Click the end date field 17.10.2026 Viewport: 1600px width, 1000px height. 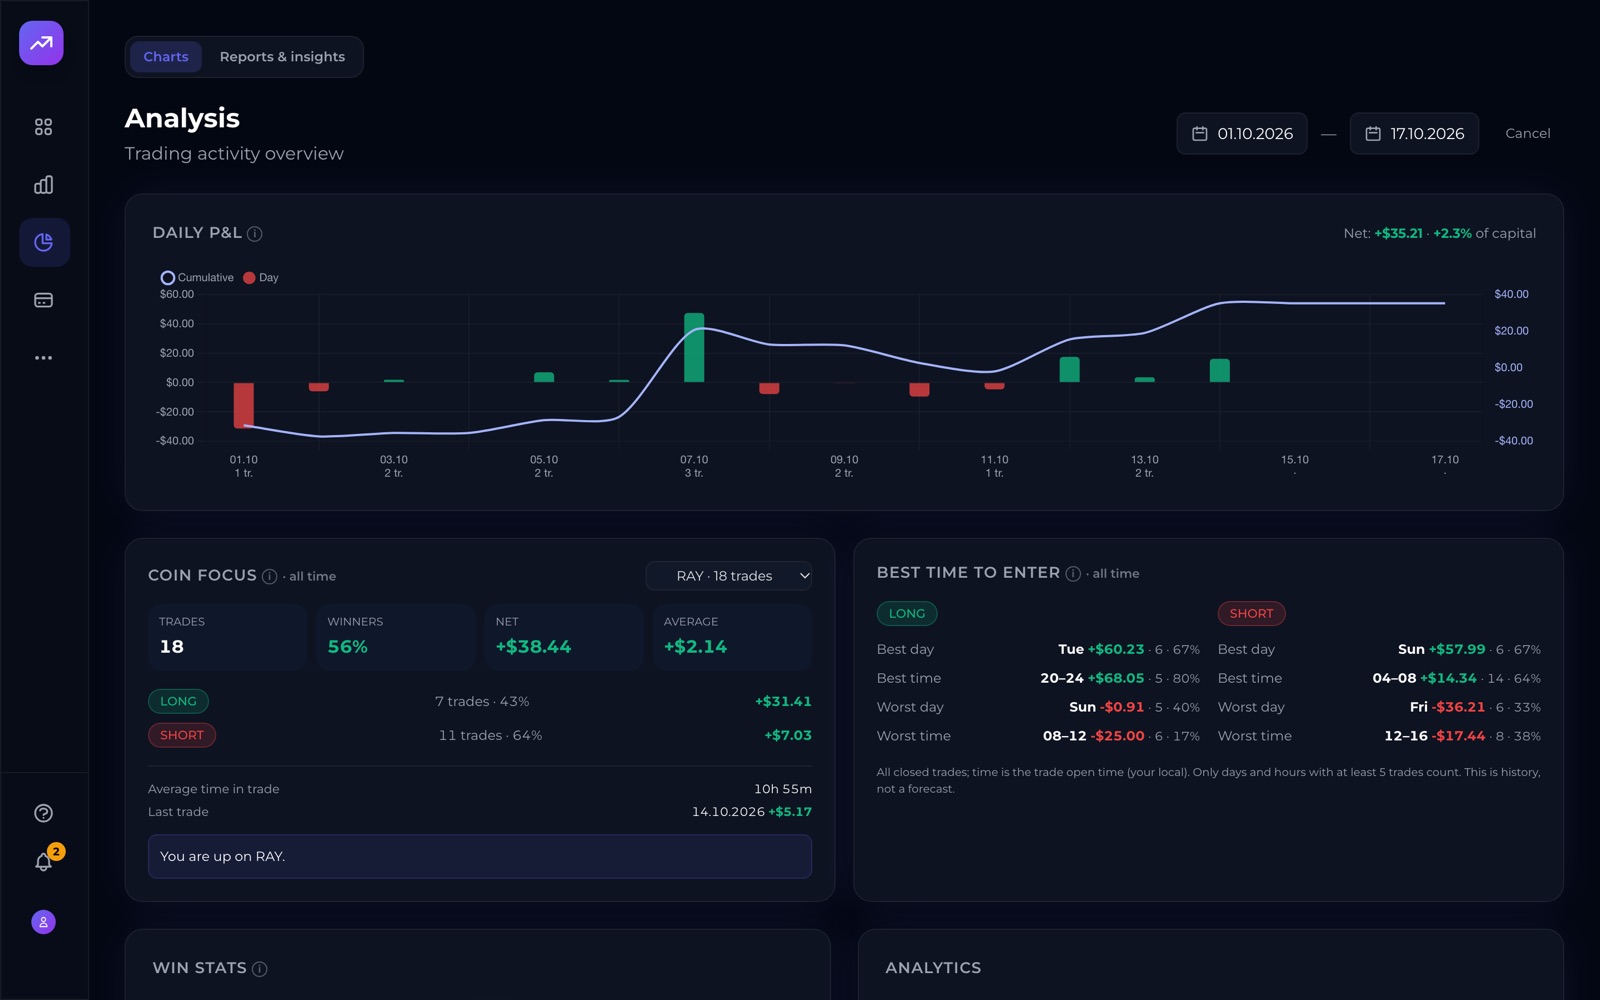point(1414,134)
